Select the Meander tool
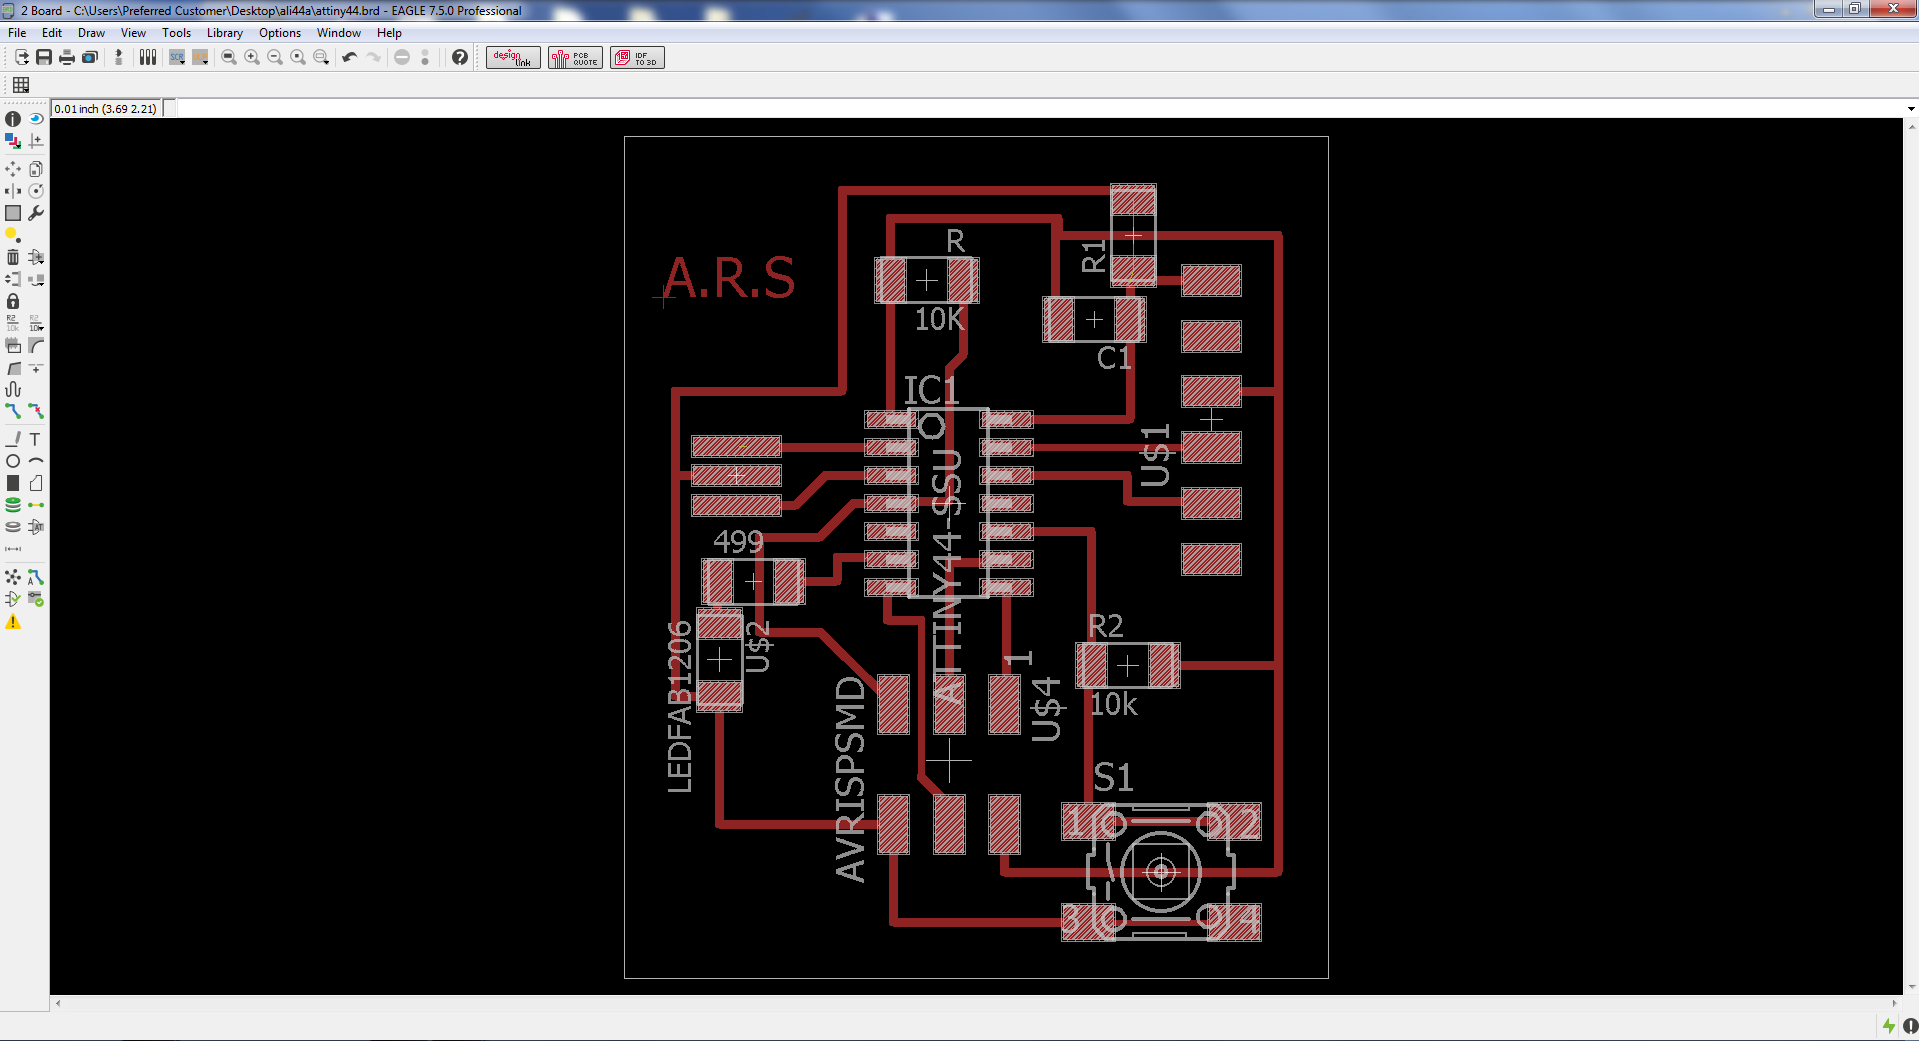This screenshot has width=1919, height=1041. click(13, 389)
